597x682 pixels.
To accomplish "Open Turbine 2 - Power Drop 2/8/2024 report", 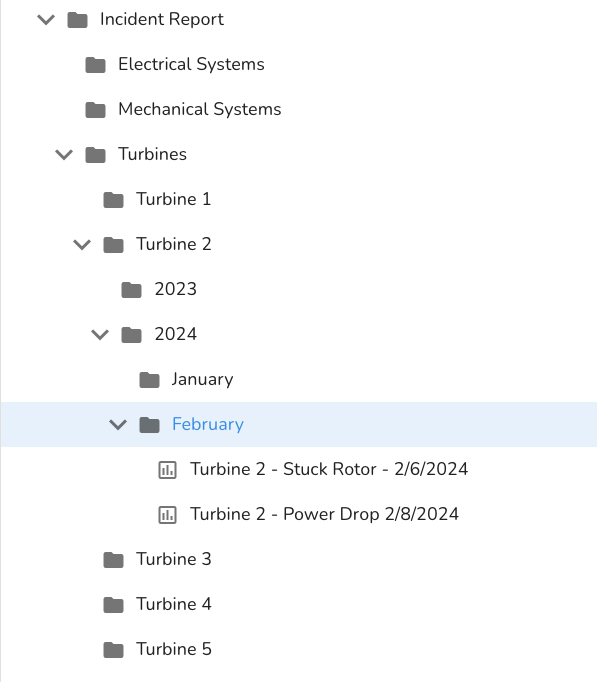I will tap(324, 514).
